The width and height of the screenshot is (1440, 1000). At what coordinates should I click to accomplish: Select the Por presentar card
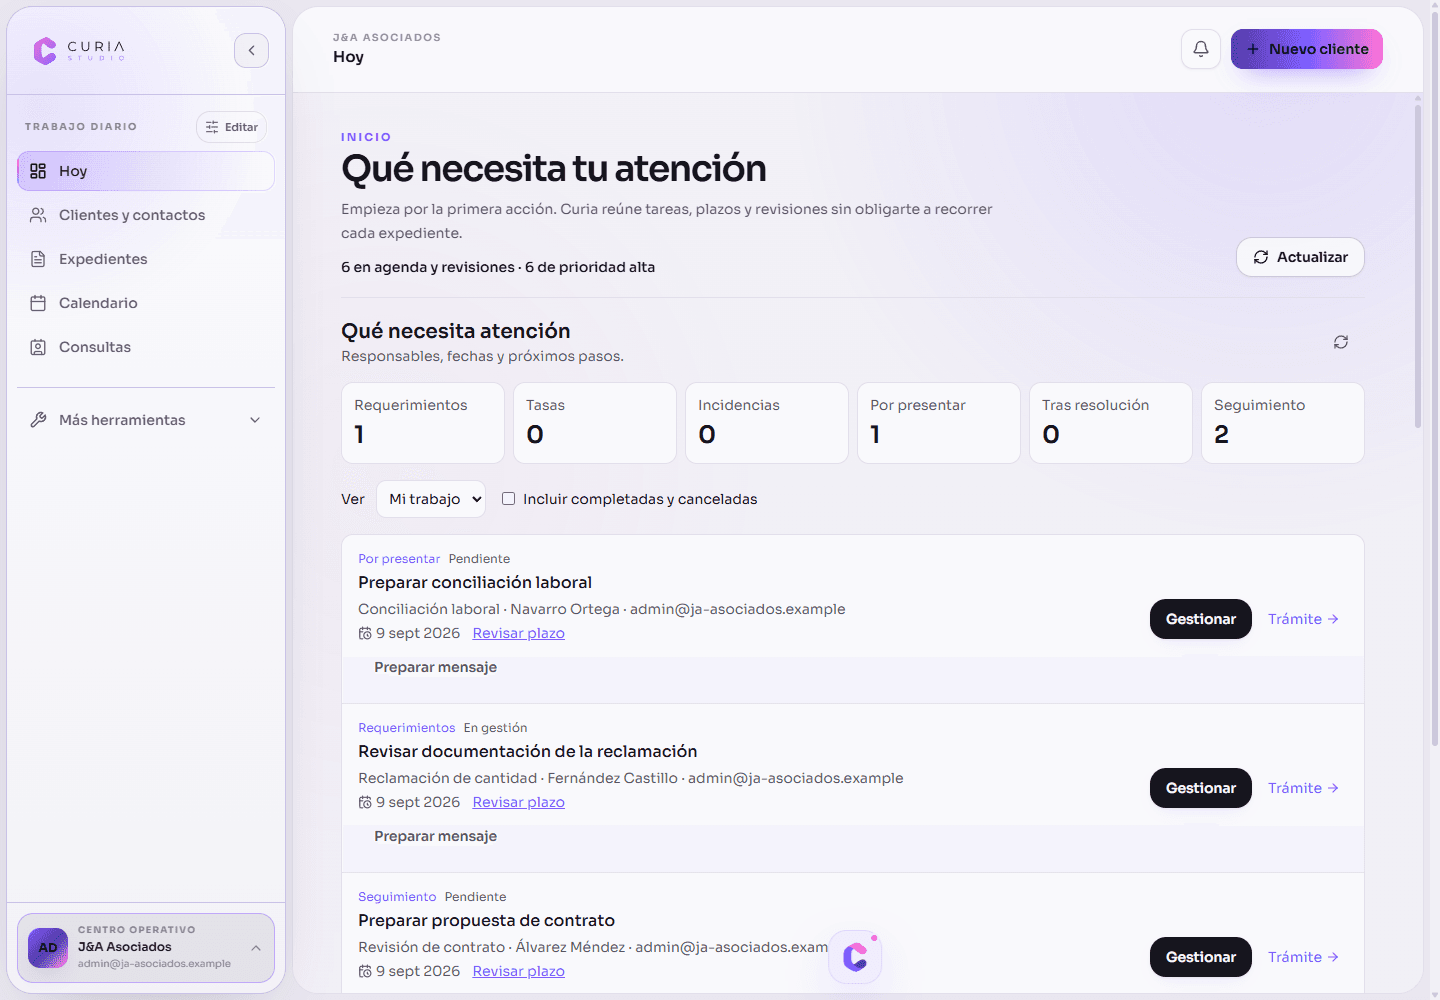pos(939,423)
